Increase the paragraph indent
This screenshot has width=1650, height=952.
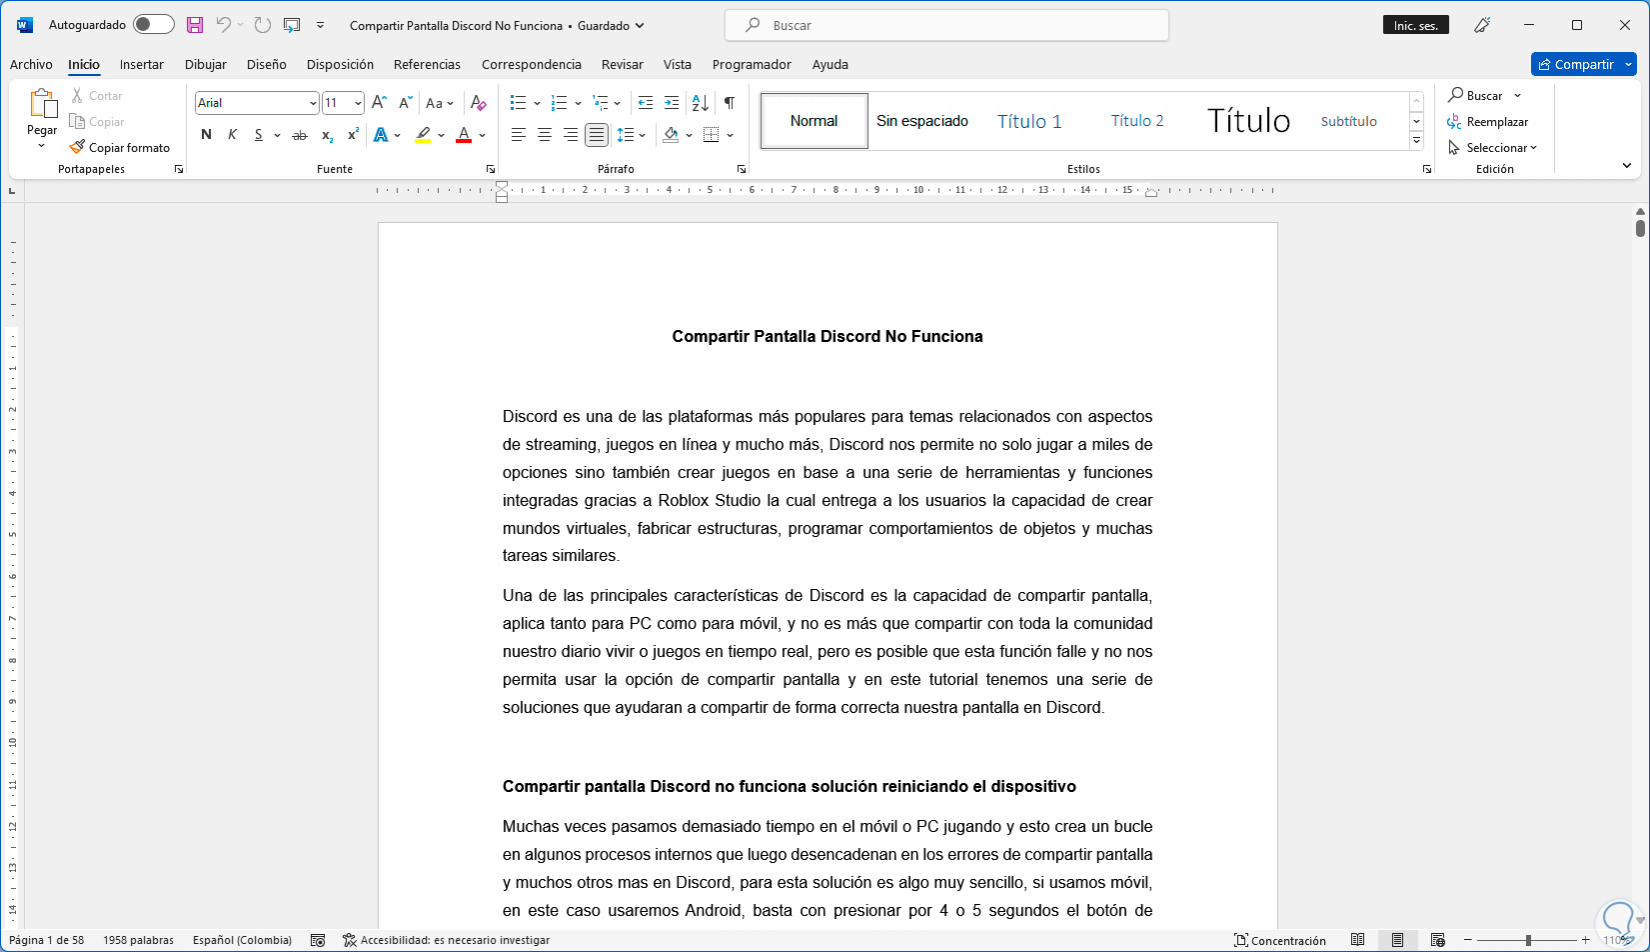tap(672, 103)
